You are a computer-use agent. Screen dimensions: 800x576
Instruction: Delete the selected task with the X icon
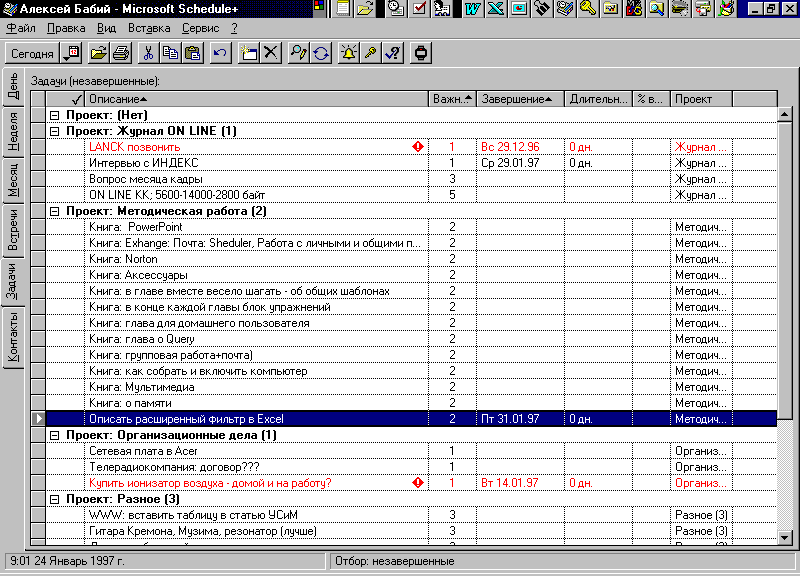271,53
